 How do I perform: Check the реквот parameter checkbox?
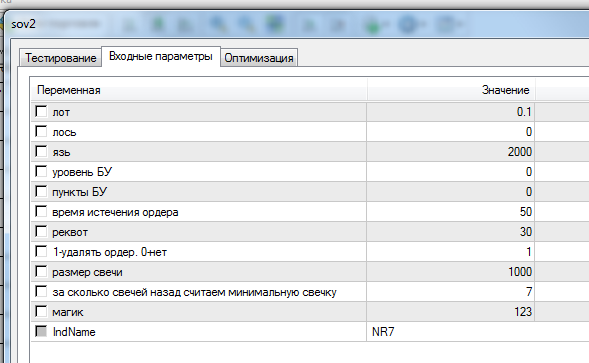click(41, 231)
